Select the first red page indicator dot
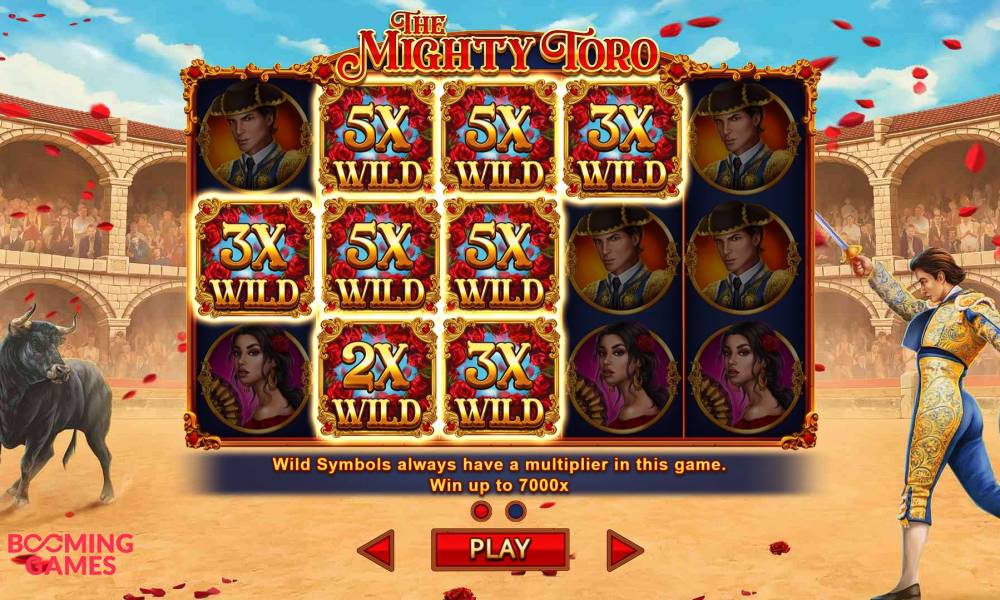1000x600 pixels. 482,511
